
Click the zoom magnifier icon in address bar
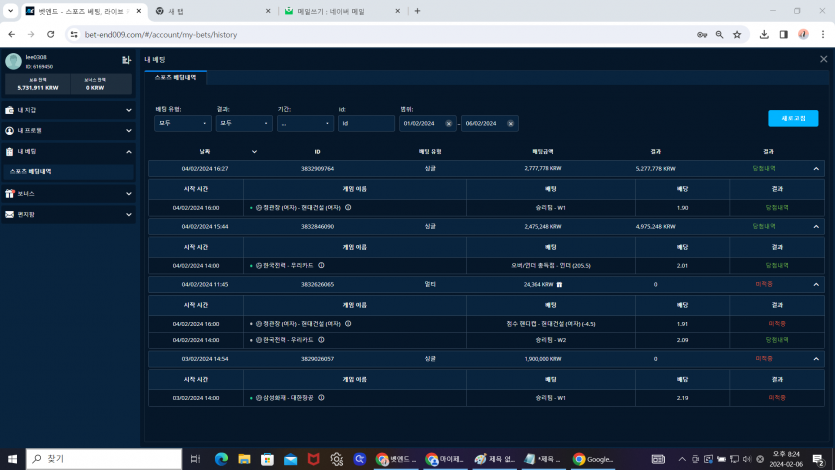719,35
